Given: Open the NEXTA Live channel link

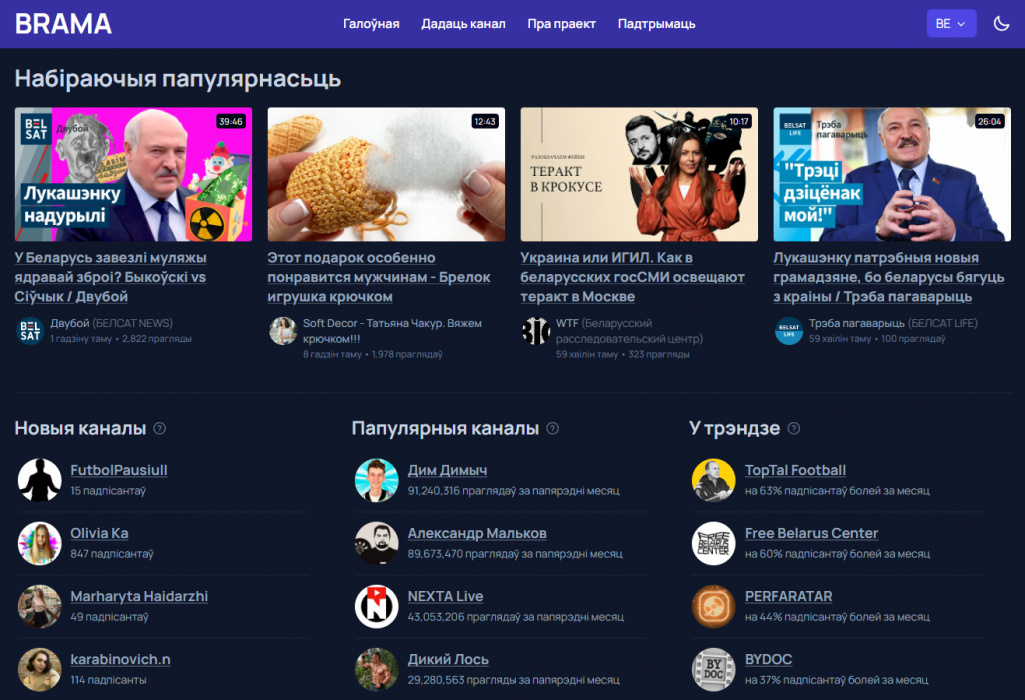Looking at the screenshot, I should tap(445, 596).
